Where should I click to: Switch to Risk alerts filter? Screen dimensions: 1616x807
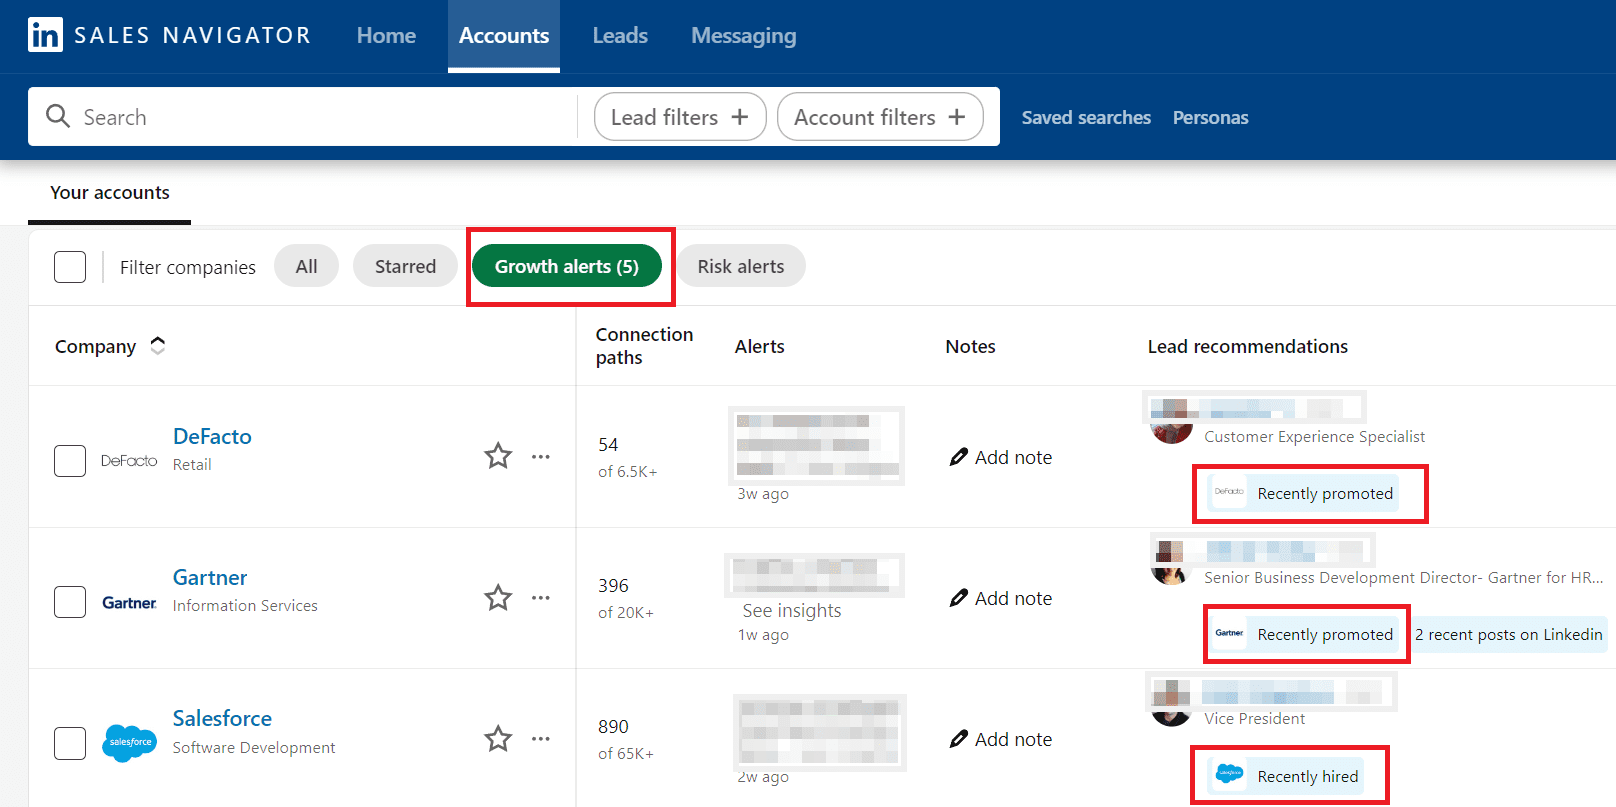click(x=740, y=267)
